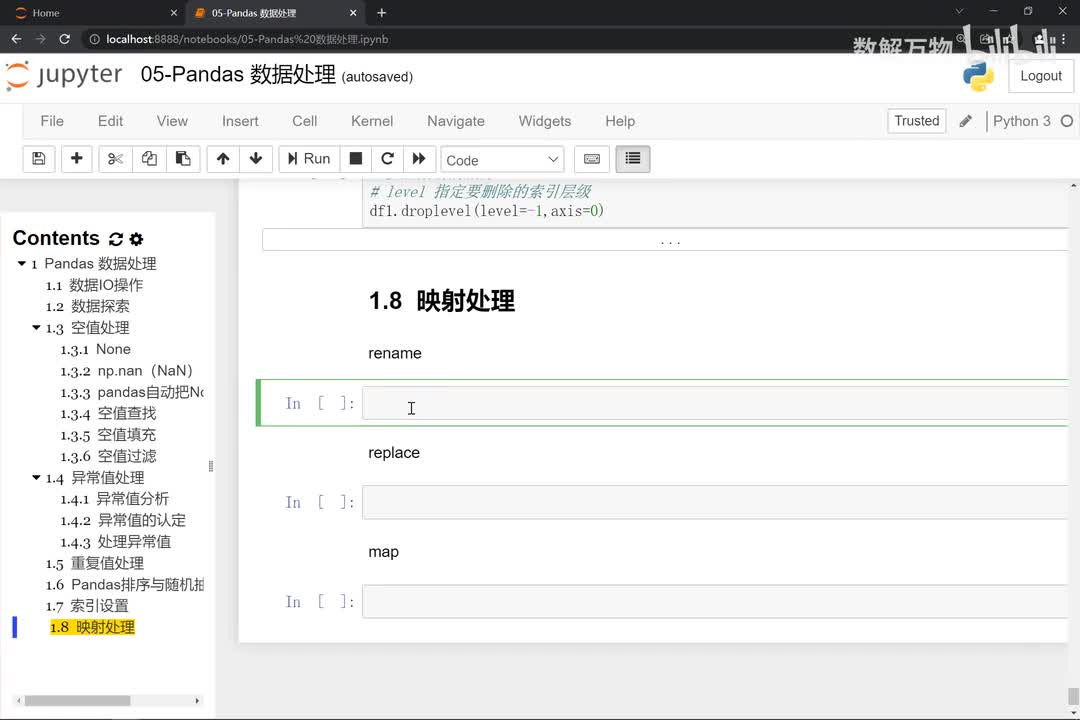This screenshot has height=720, width=1080.
Task: Toggle the table of contents sidebar
Action: 632,159
